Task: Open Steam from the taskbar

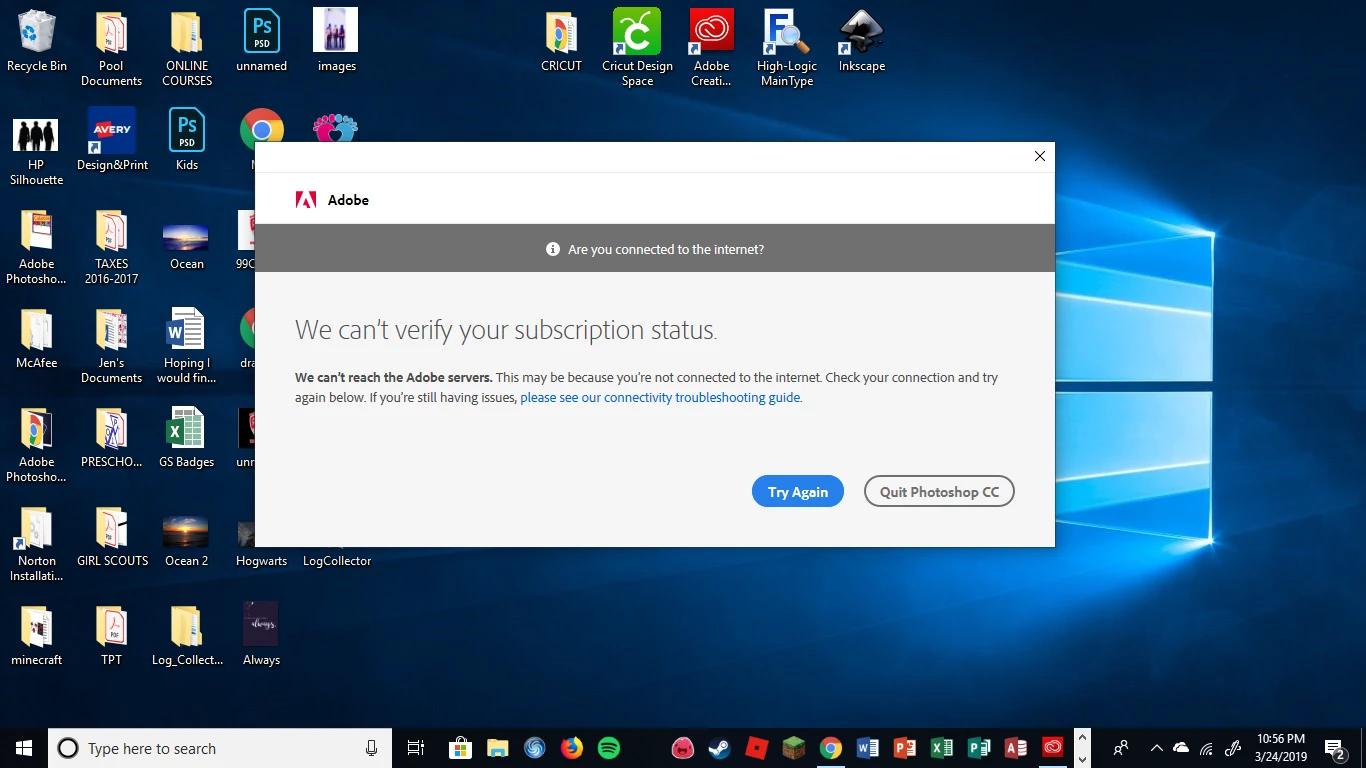Action: [x=719, y=748]
